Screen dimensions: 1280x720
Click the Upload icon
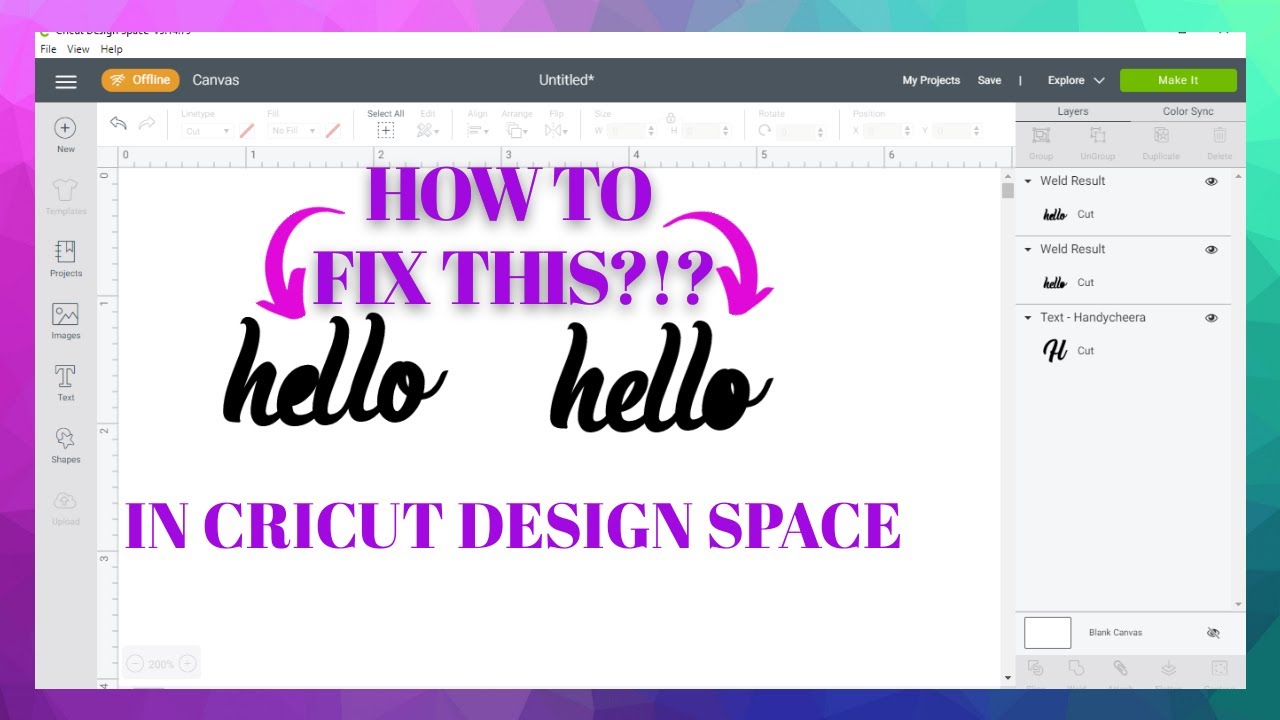click(65, 500)
